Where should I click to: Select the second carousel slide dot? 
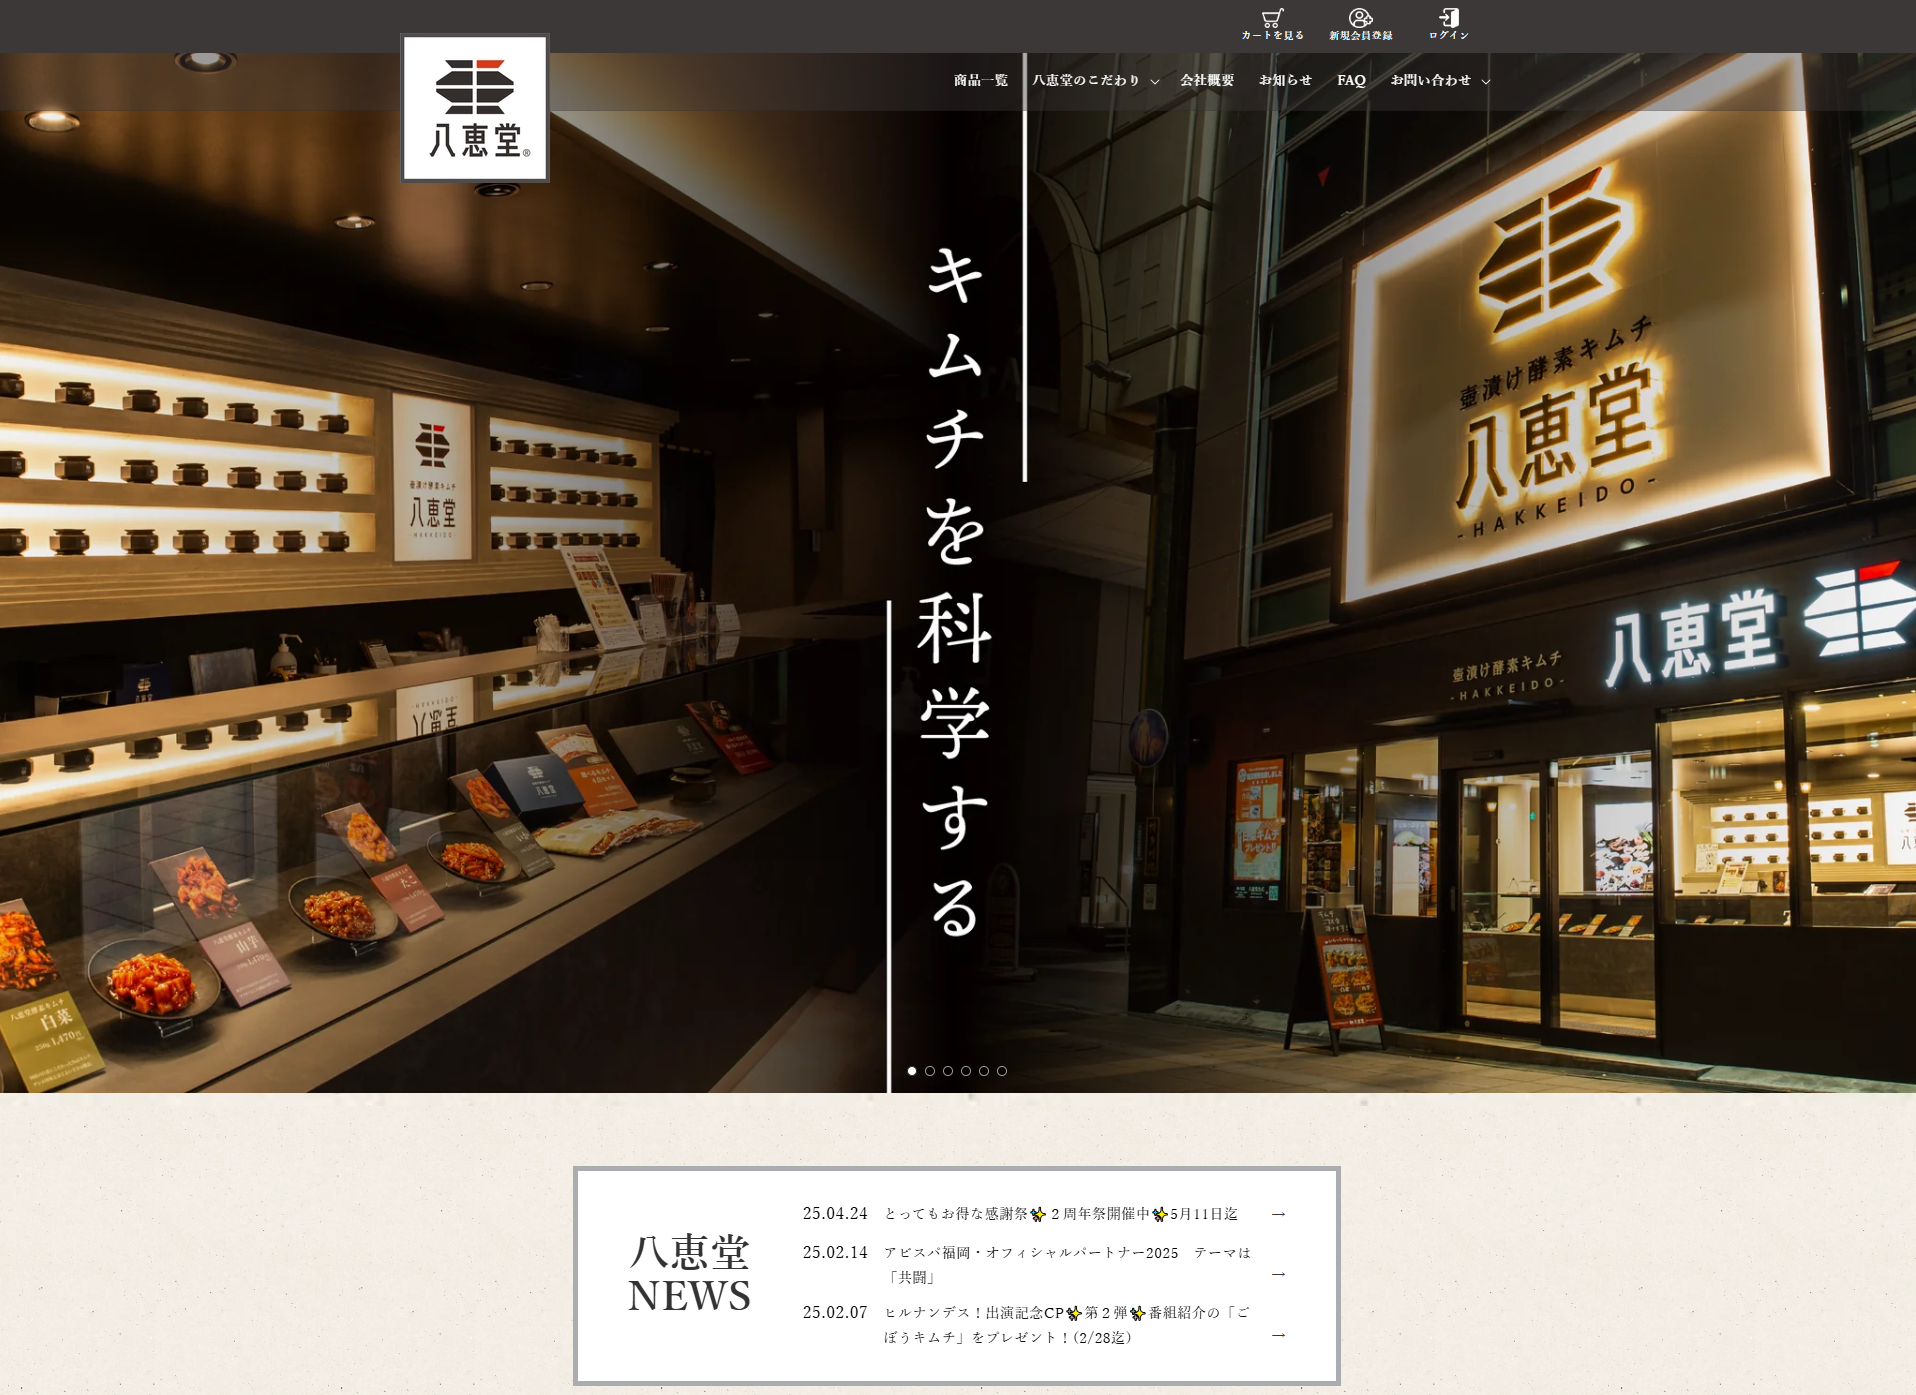click(x=930, y=1071)
